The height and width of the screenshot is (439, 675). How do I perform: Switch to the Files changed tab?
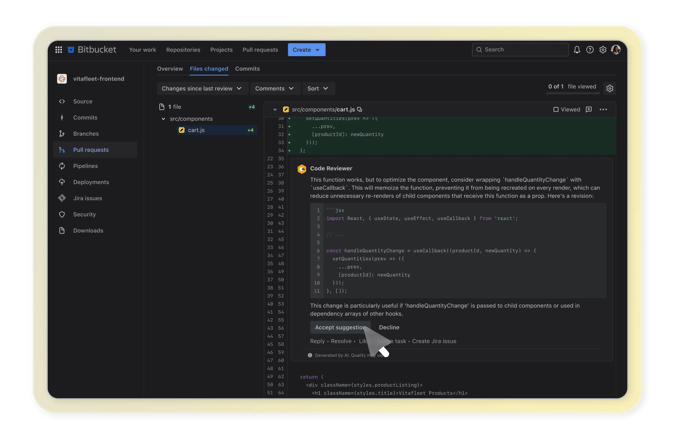click(209, 69)
